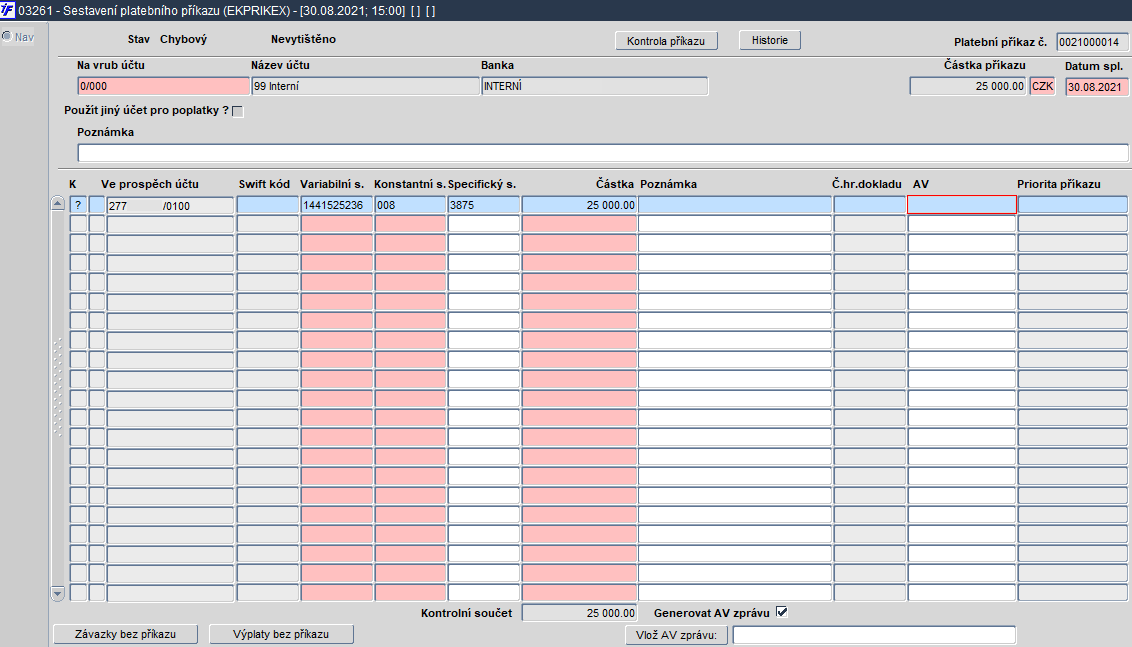Click the Na vrub účtu field 0/000
1132x647 pixels.
click(x=163, y=86)
